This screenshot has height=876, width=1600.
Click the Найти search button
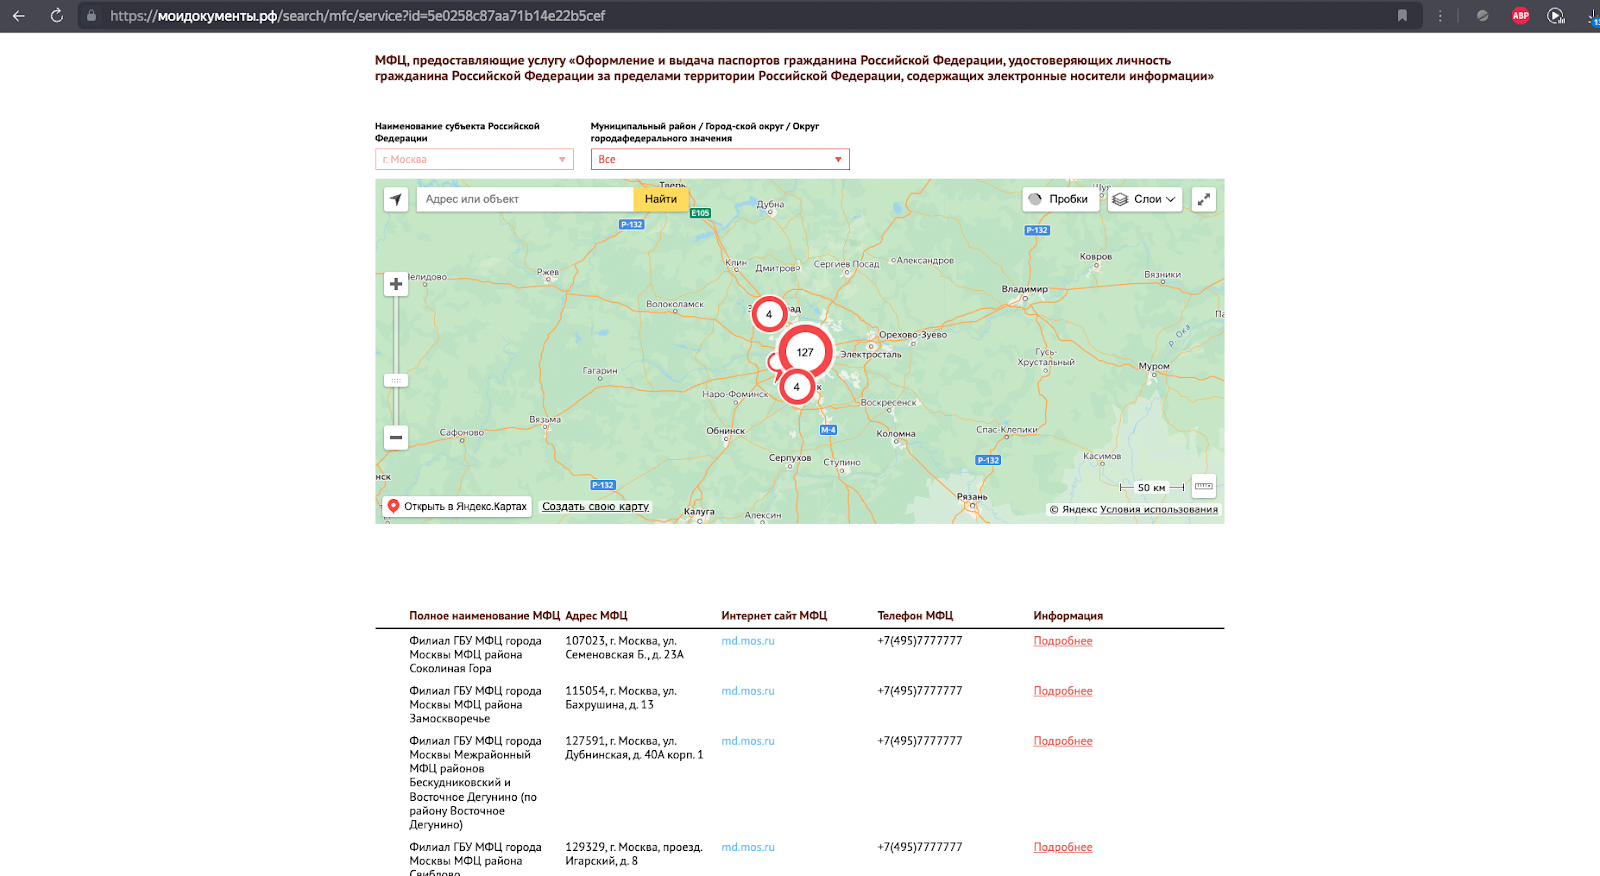click(661, 199)
